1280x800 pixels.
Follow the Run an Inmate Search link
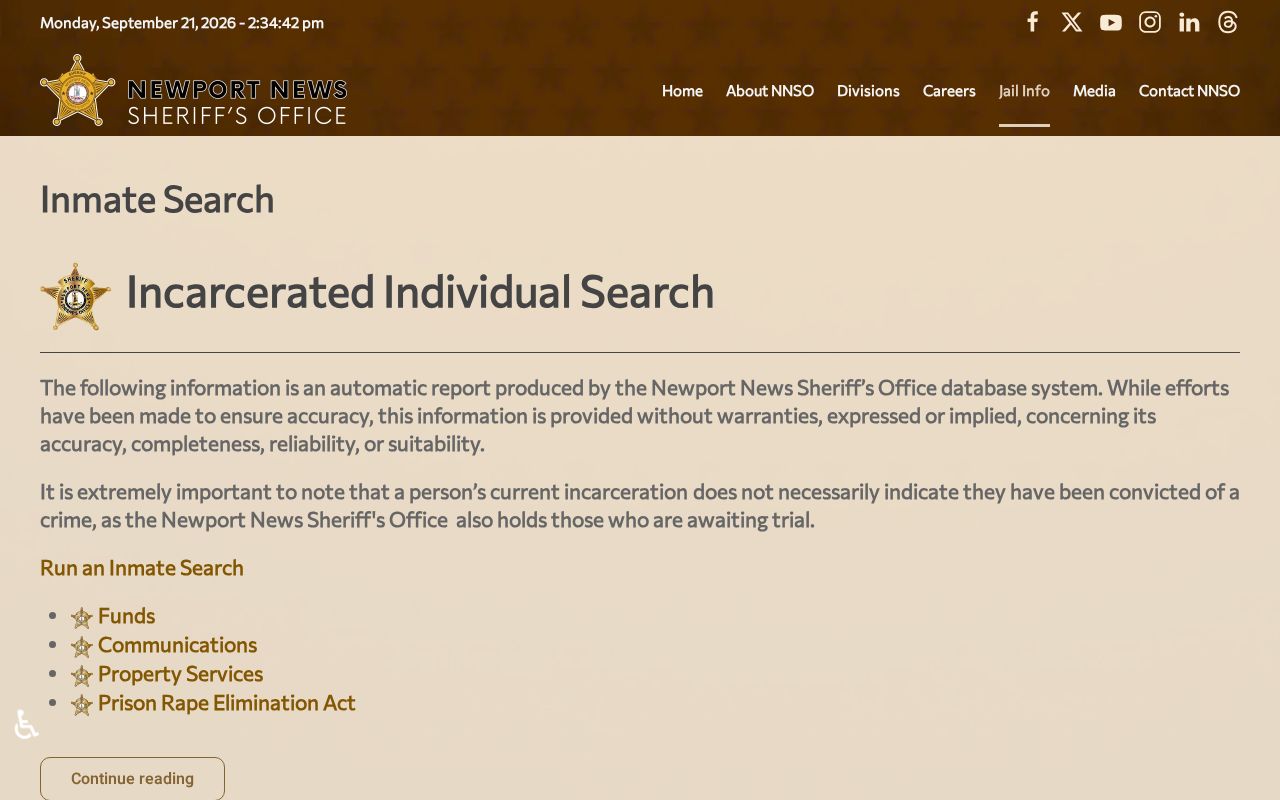pos(142,568)
